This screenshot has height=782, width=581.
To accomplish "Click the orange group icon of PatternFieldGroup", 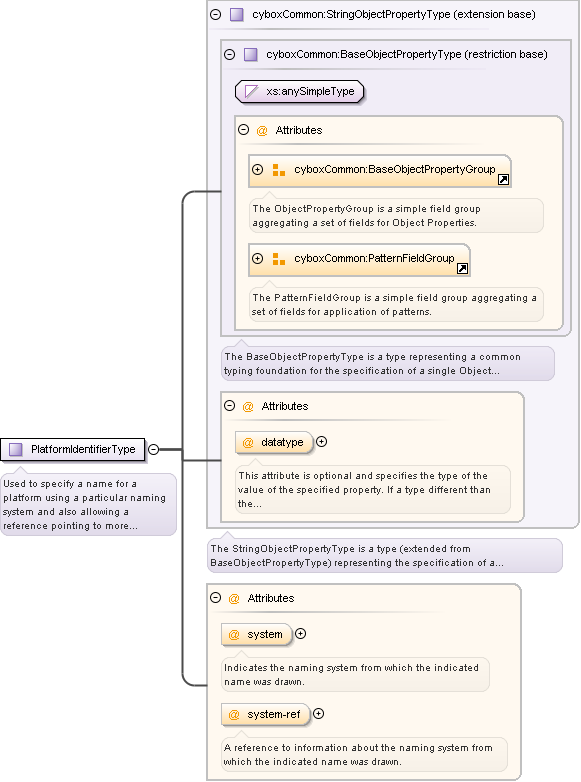I will click(279, 258).
